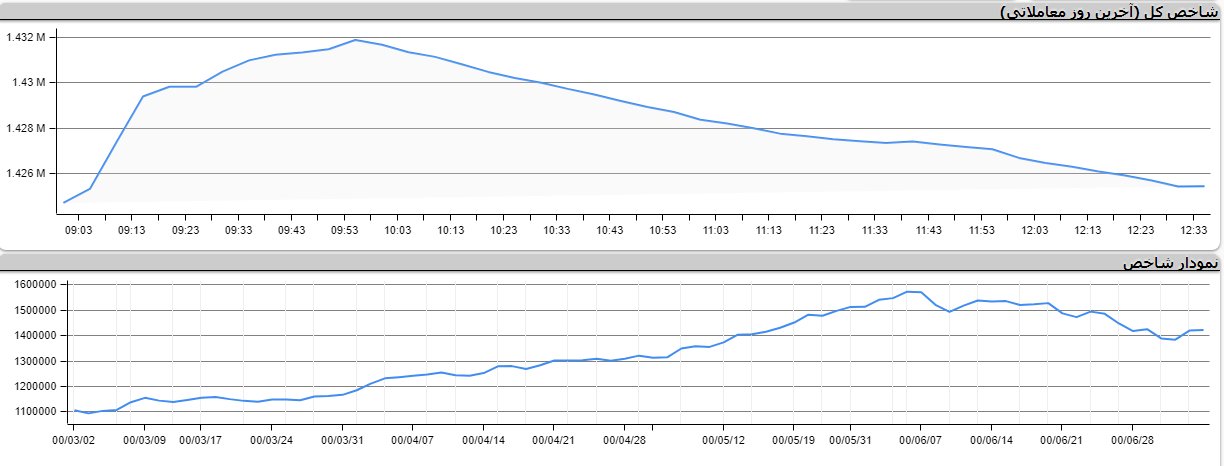The height and width of the screenshot is (466, 1224).
Task: Click the 1300000 y-axis label in the lower chart
Action: [x=32, y=361]
